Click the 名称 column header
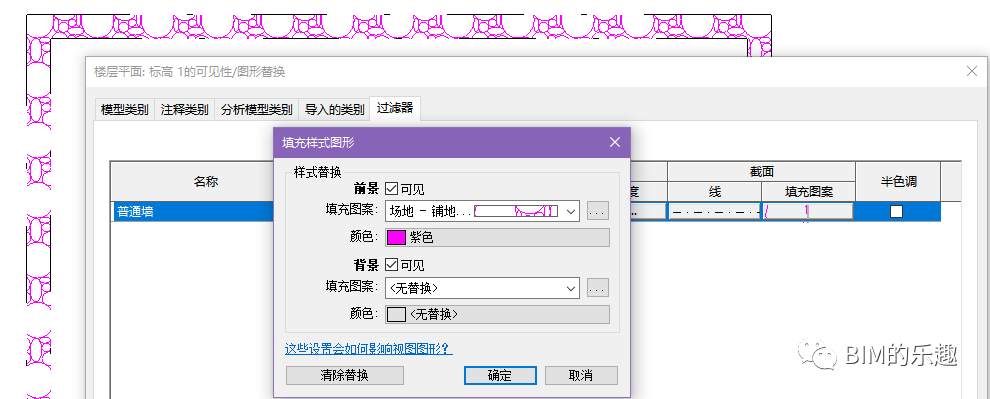990x399 pixels. (x=206, y=181)
